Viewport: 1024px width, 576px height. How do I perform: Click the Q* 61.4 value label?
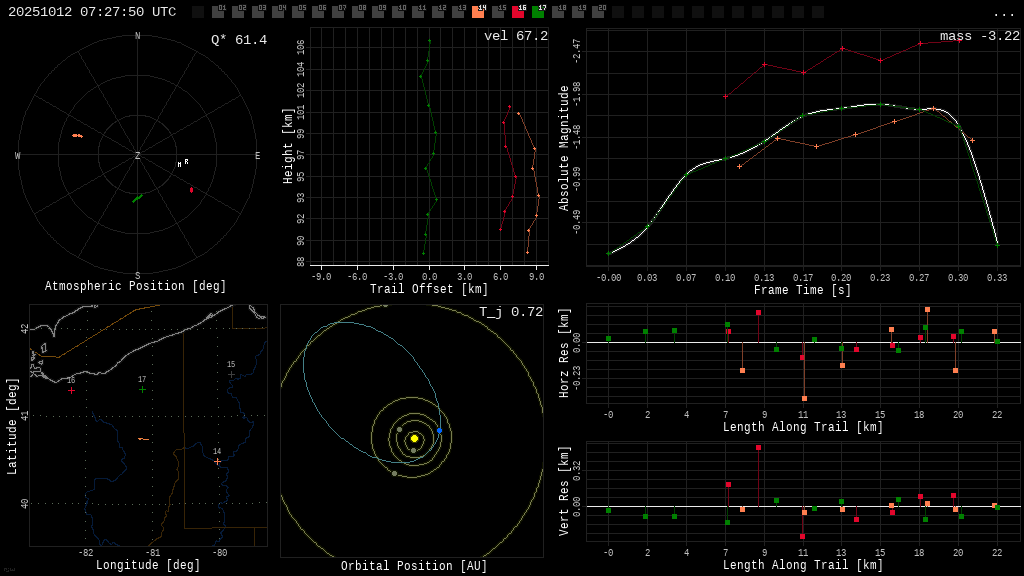pos(239,40)
